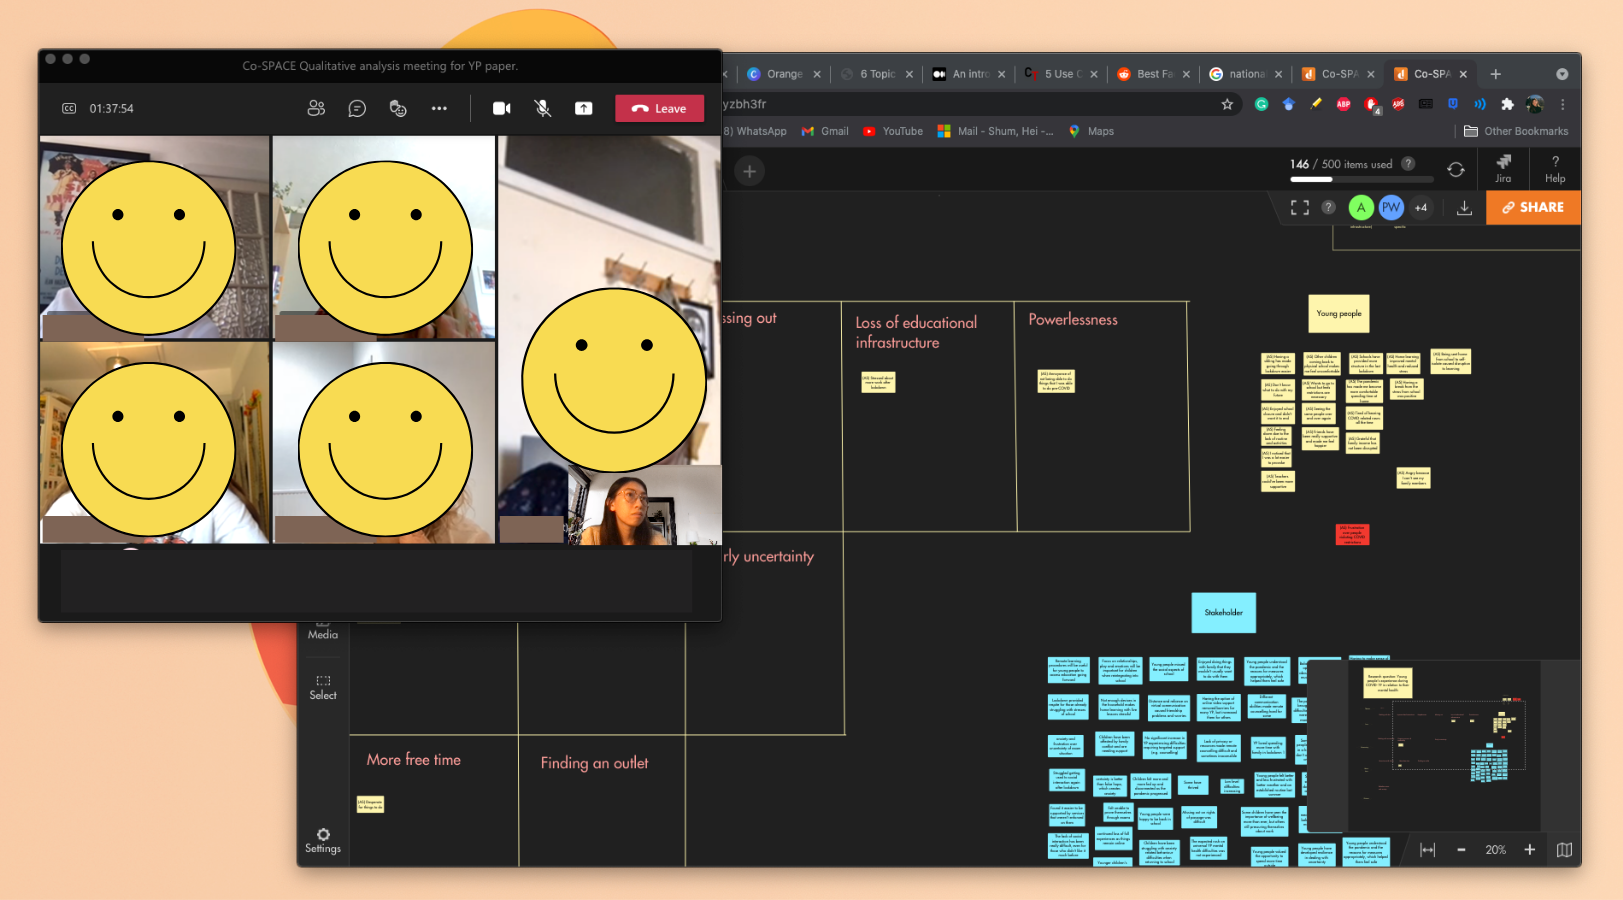Open the WhatsApp bookmark

pos(756,131)
